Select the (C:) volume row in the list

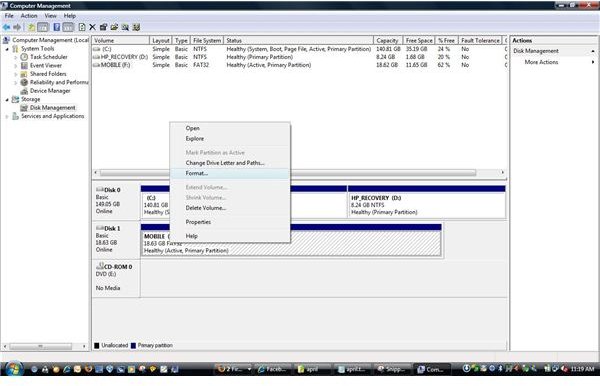point(300,49)
